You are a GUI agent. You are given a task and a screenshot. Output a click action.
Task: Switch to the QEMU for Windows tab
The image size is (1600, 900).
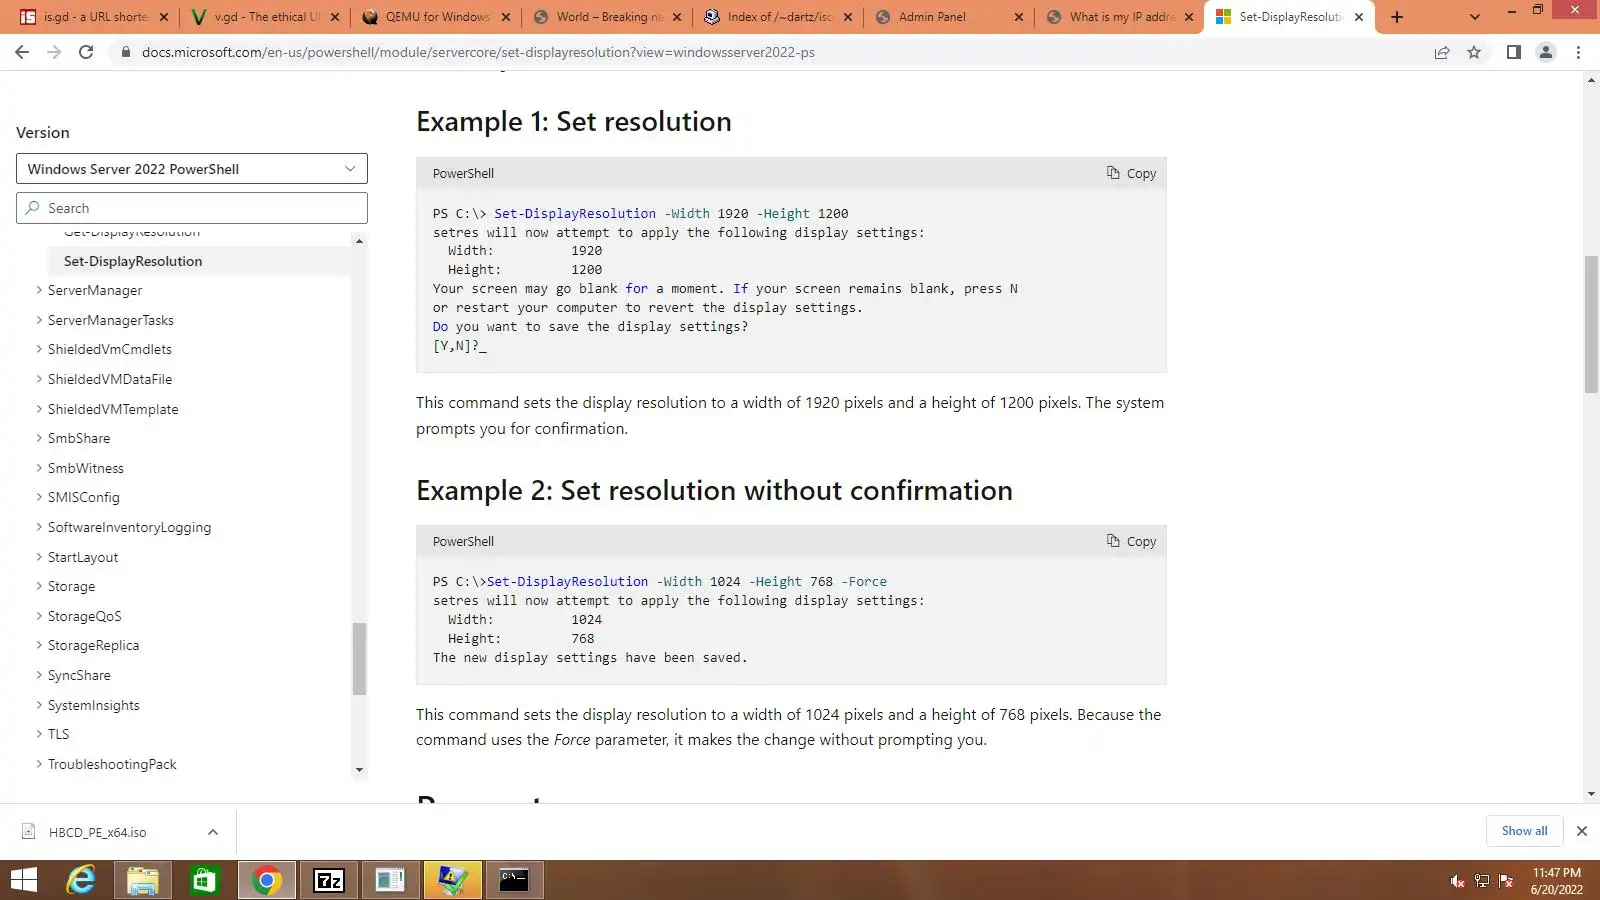(437, 17)
